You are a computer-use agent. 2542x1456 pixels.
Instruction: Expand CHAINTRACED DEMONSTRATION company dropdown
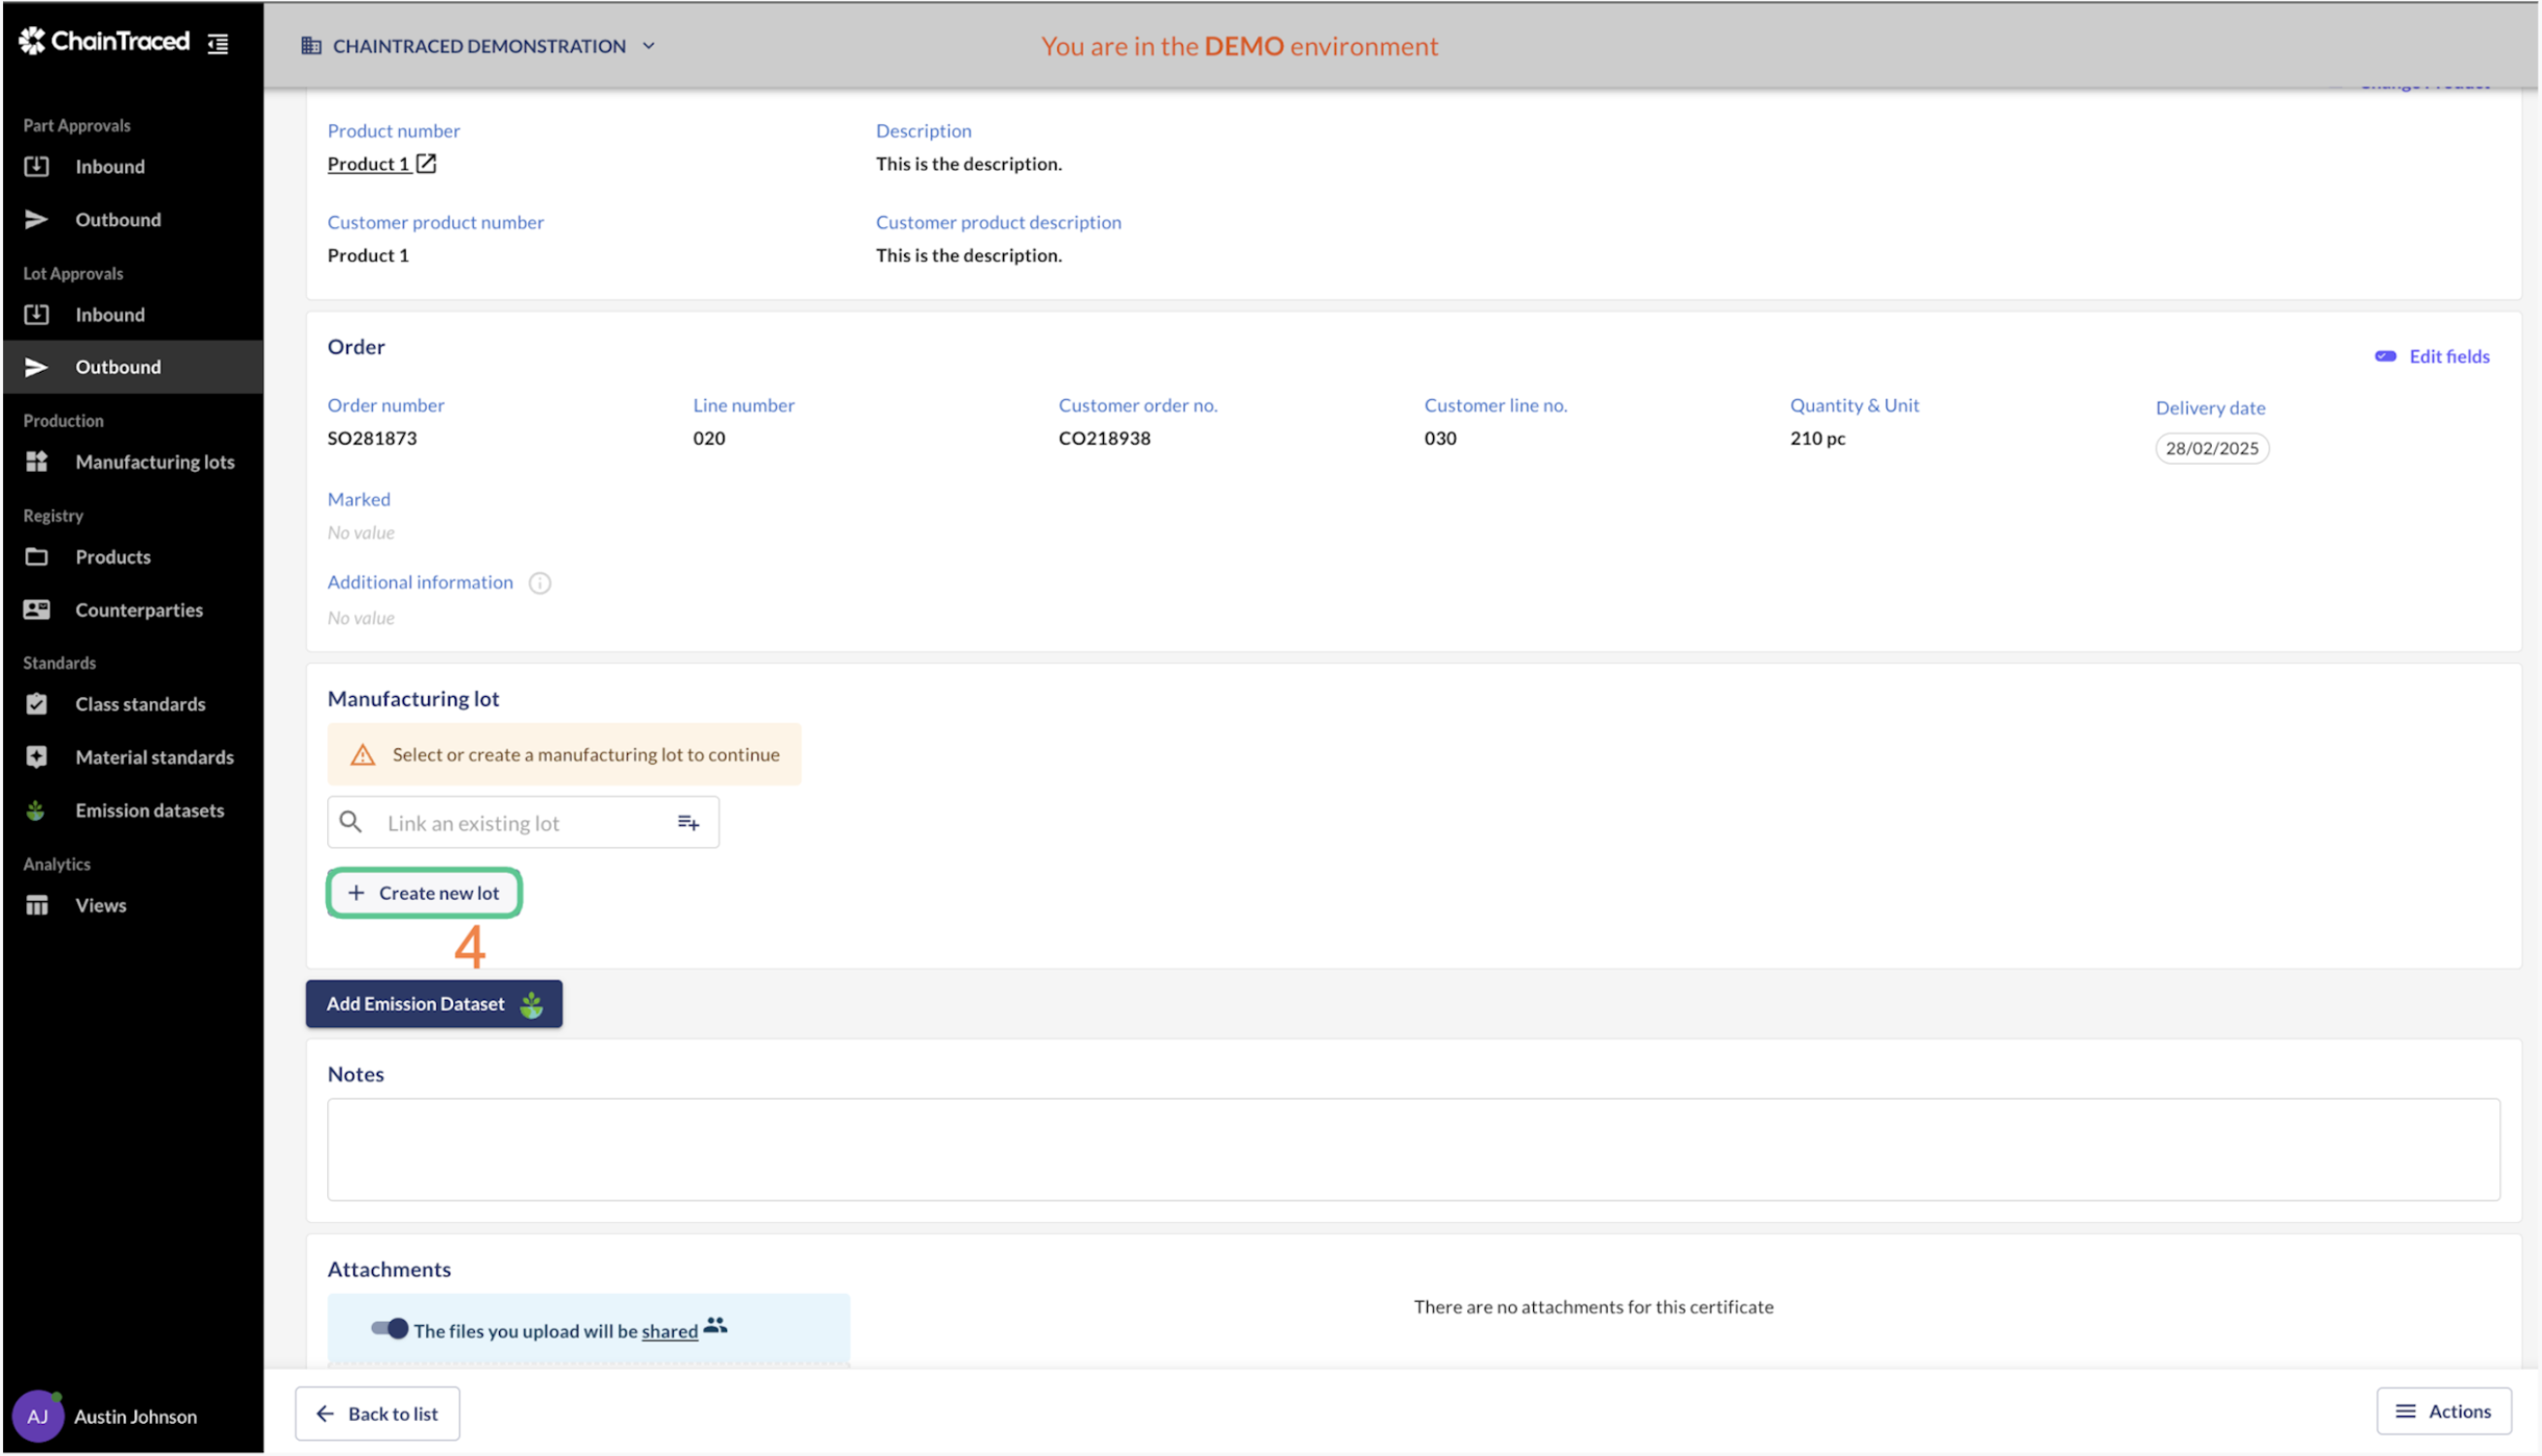click(x=479, y=46)
